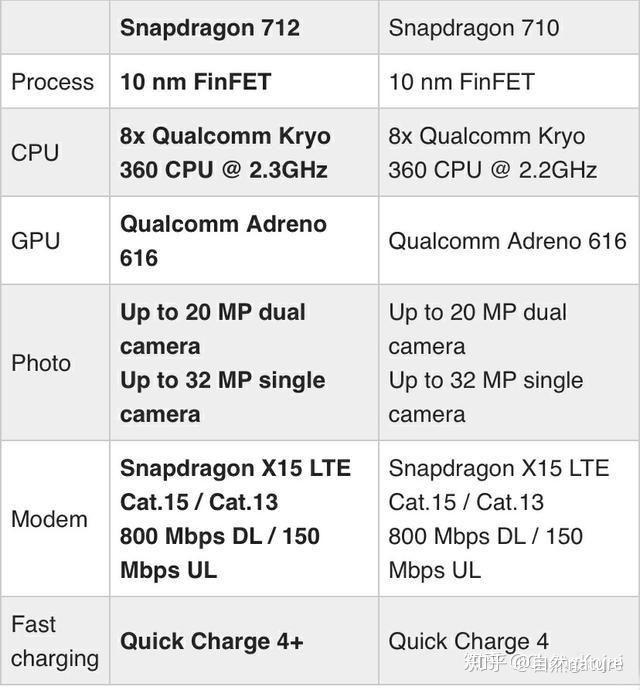Select the GPU row label
Screen dimensions: 640x690
click(35, 241)
